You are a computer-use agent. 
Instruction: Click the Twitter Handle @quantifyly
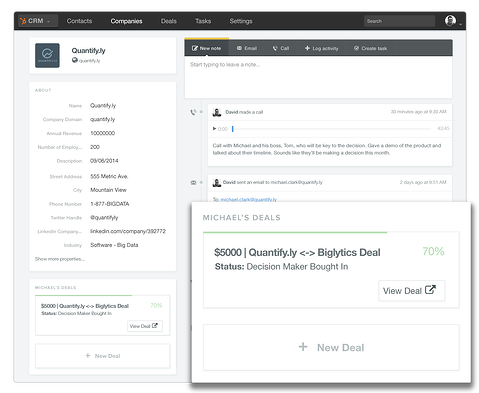click(104, 218)
